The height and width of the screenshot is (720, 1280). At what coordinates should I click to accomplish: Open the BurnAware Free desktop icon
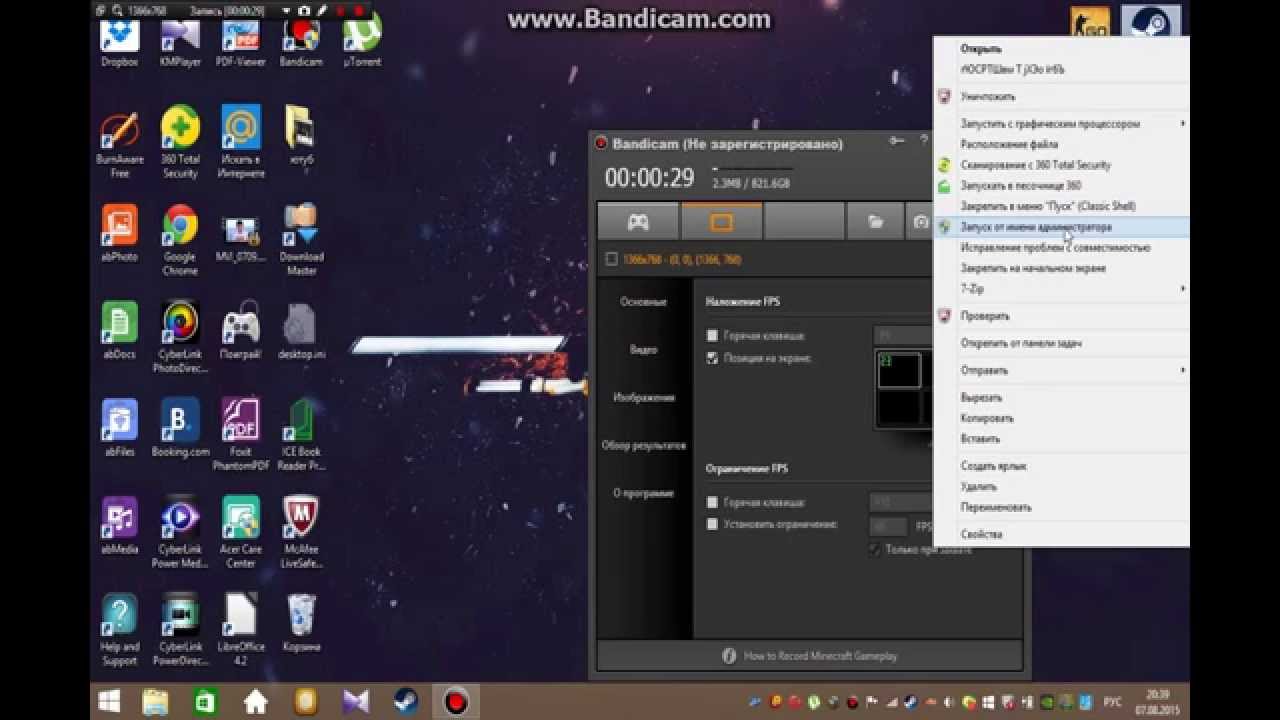tap(119, 143)
